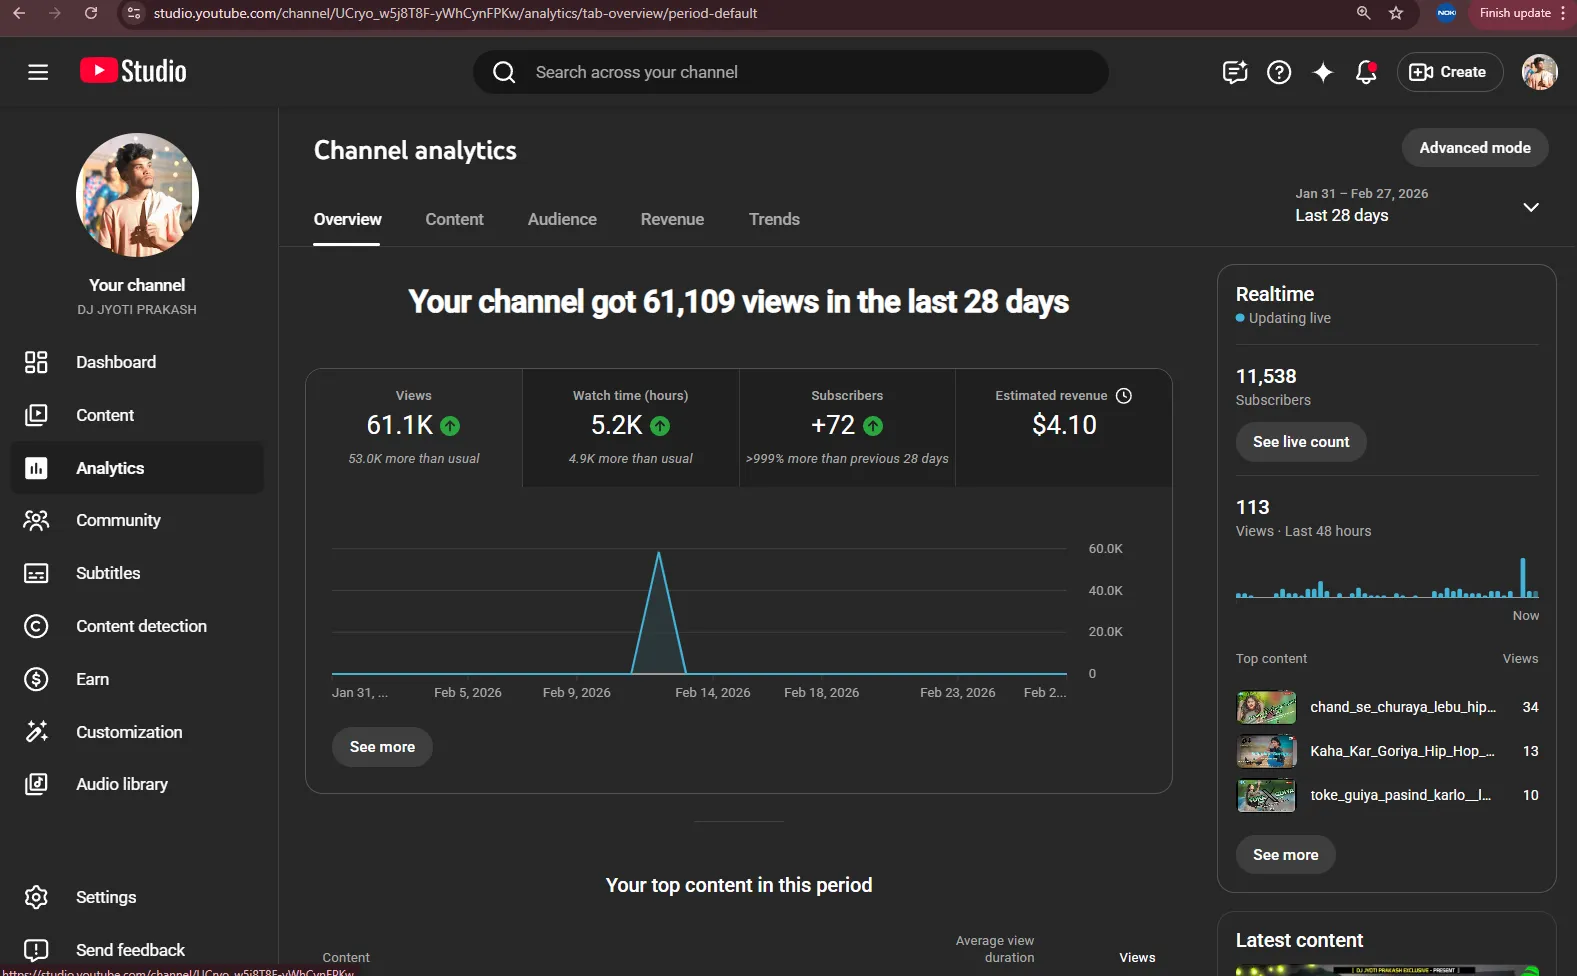Open chand_se_churaya_lebu video thumbnail

point(1266,707)
